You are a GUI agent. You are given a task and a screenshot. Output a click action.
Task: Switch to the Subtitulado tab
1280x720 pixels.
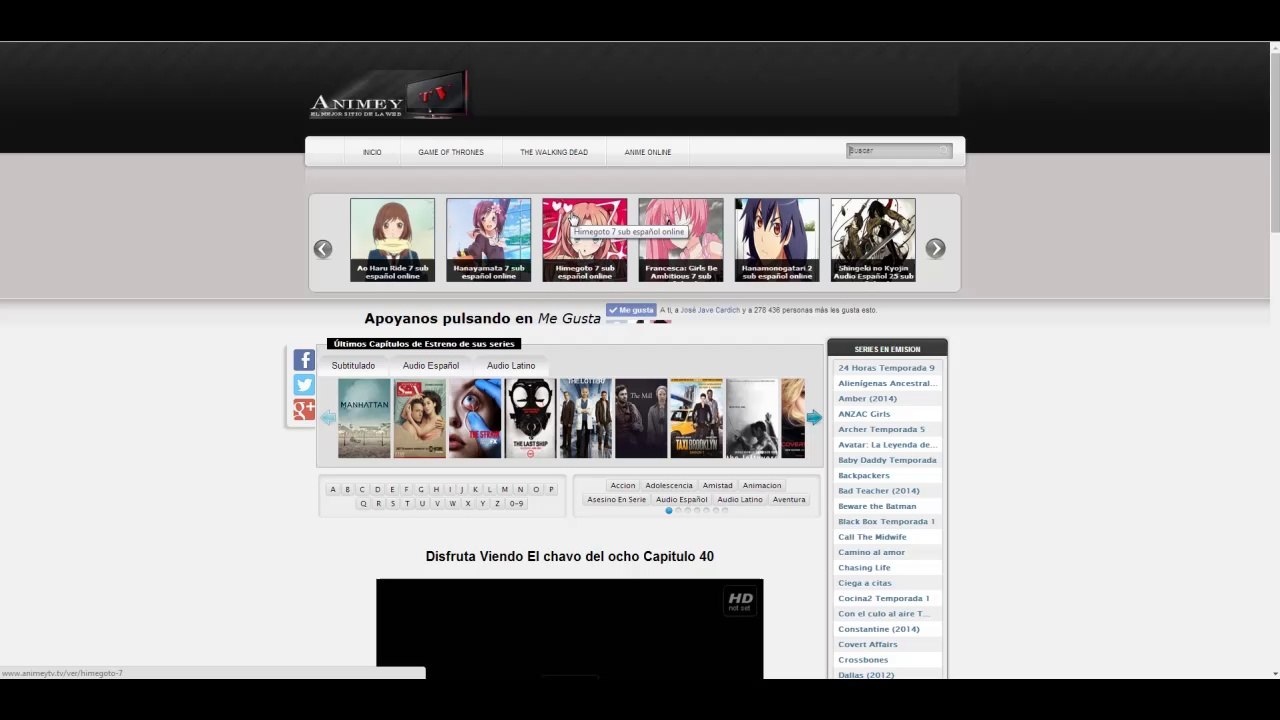(353, 366)
